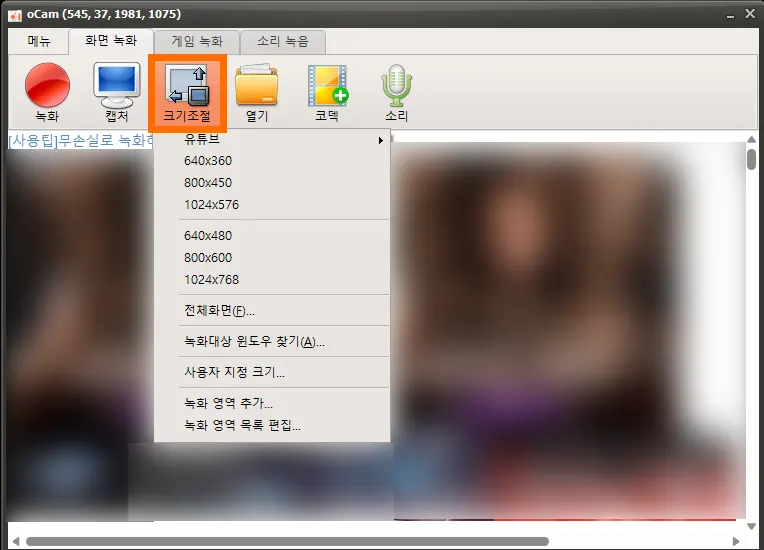Take a screenshot with the 캡처 monitor icon
The image size is (764, 550).
click(x=116, y=92)
